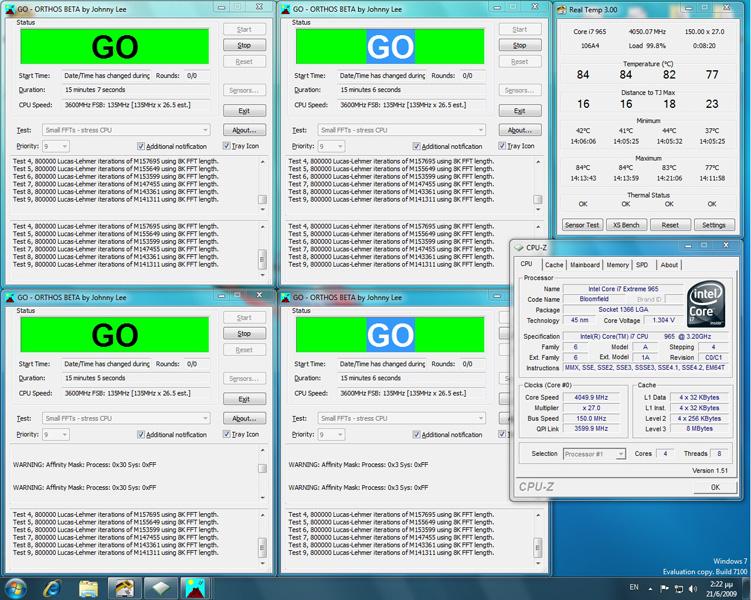Click upper log scrollbar thumb in top-left ORTHOS
The height and width of the screenshot is (600, 751).
[262, 199]
